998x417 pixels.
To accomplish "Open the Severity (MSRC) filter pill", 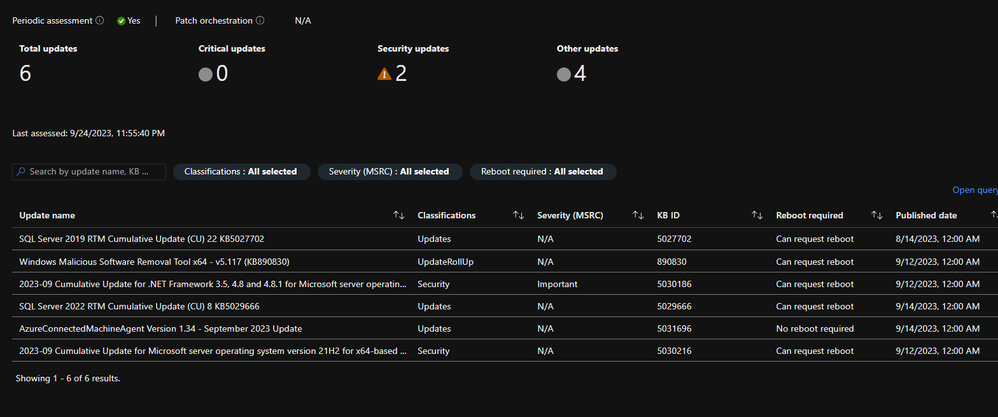I will pos(390,172).
